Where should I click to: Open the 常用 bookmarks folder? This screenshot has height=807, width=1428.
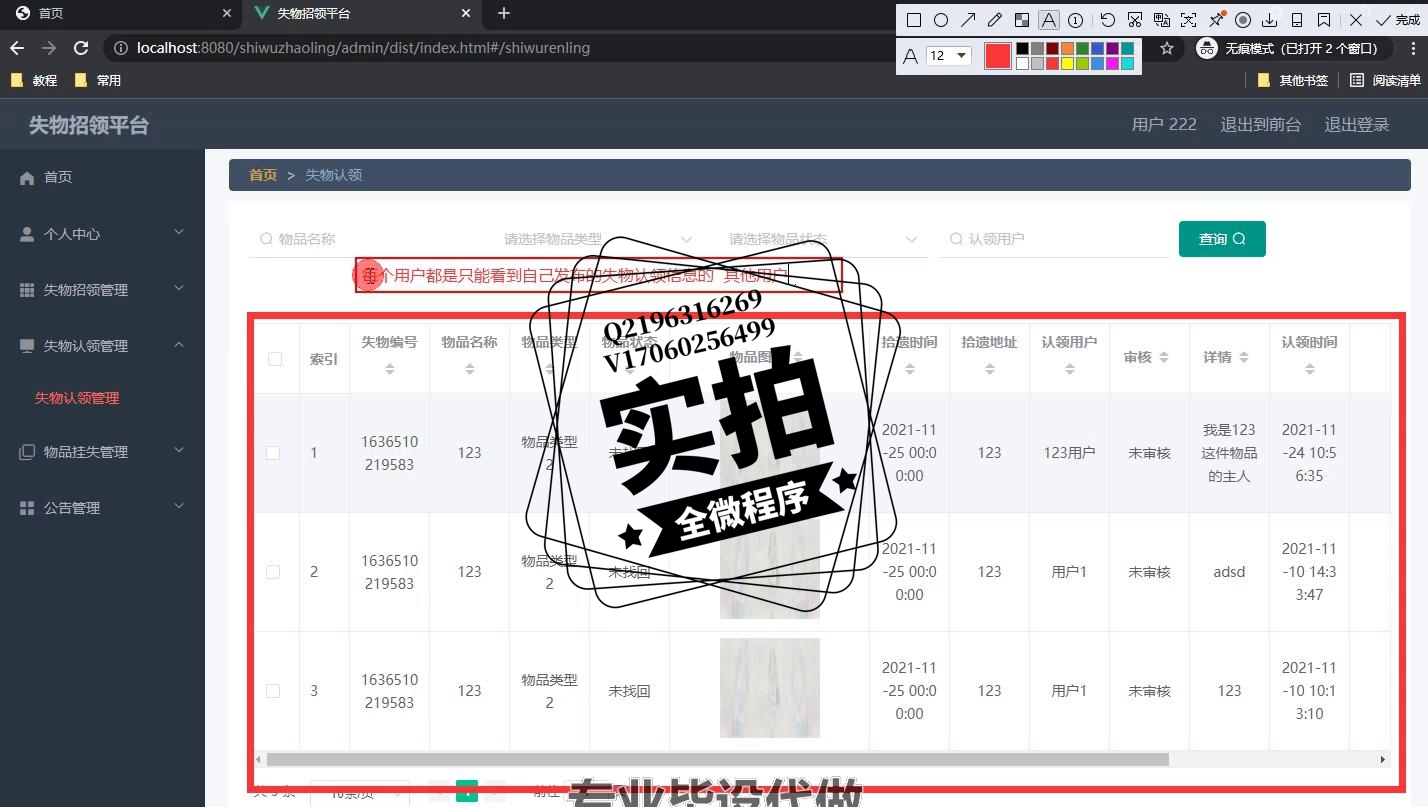coord(97,80)
